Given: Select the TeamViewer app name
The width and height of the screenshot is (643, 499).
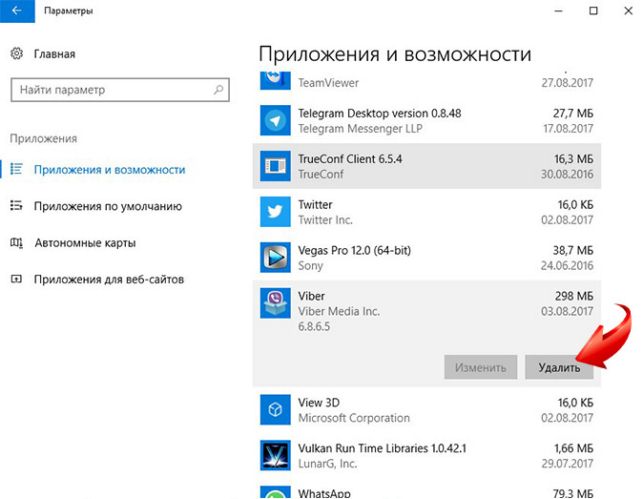Looking at the screenshot, I should tap(328, 83).
